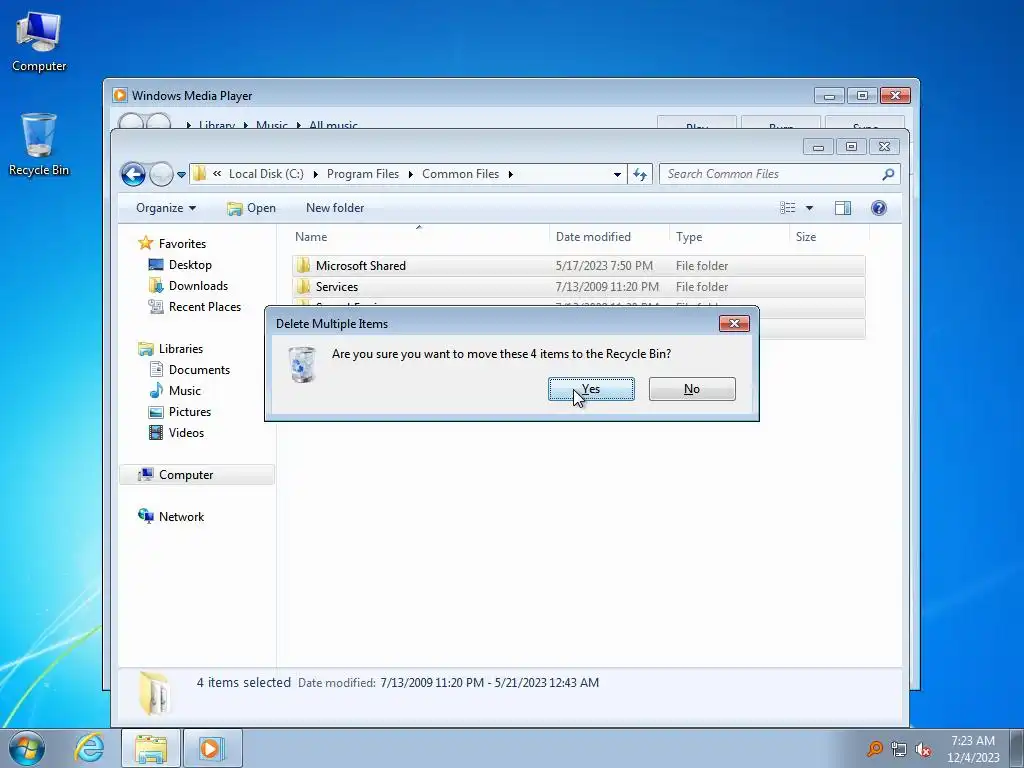This screenshot has height=768, width=1024.
Task: Expand arrow after Local Disk (C:) breadcrumb
Action: pos(315,174)
